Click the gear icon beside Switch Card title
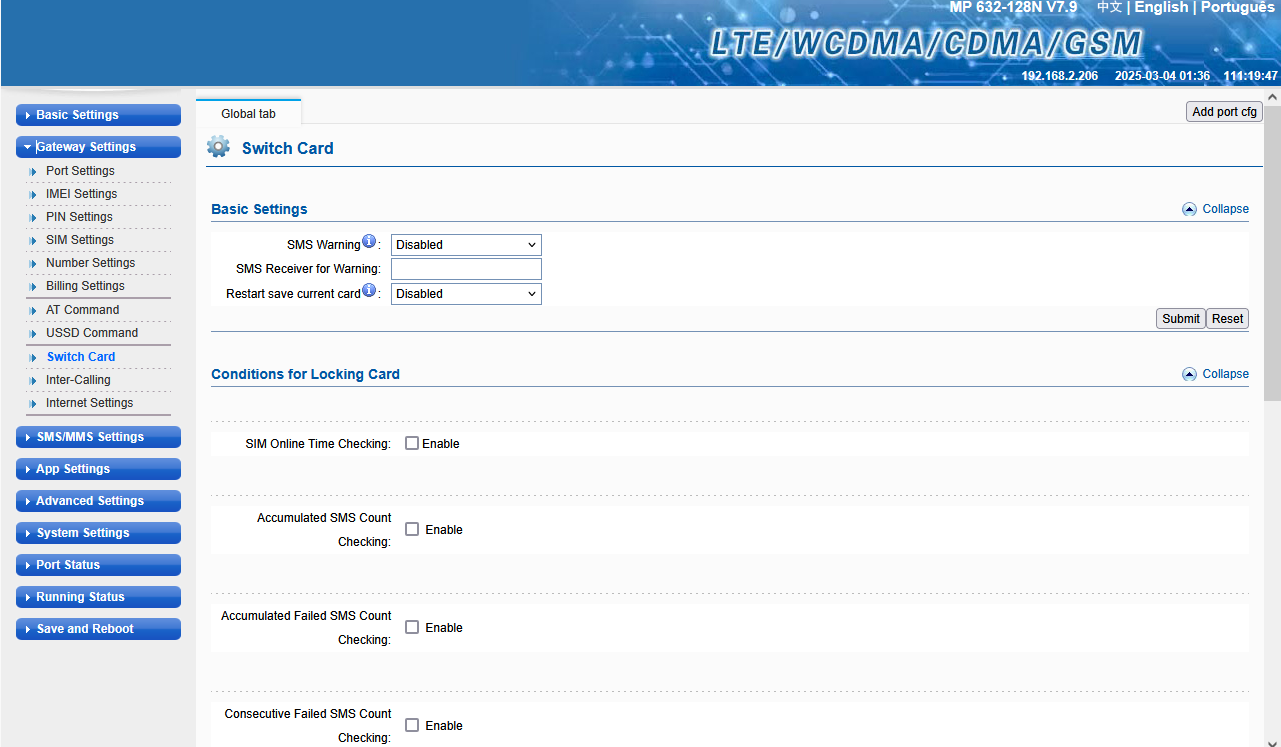The width and height of the screenshot is (1281, 747). (x=218, y=147)
